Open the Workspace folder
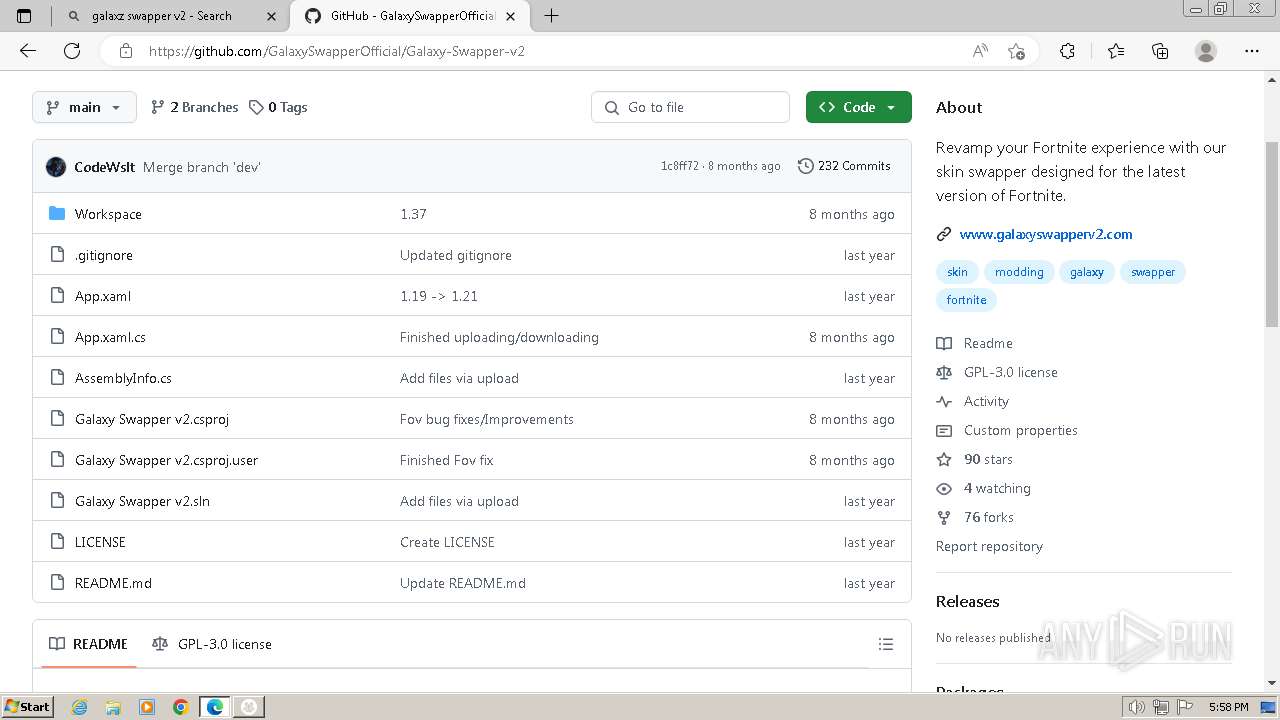This screenshot has width=1280, height=720. coord(108,214)
